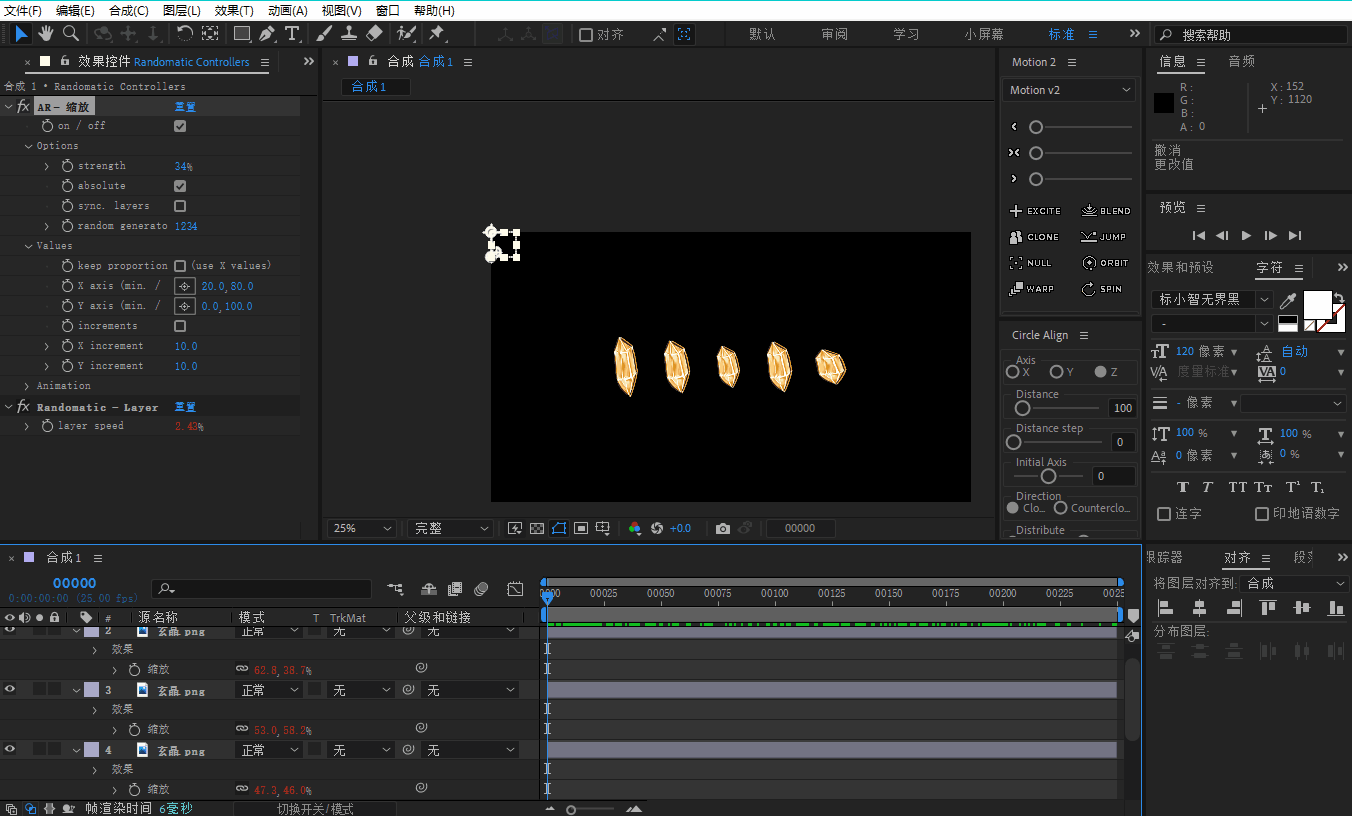Click the WARP button in Motion 2
The image size is (1352, 816).
pyautogui.click(x=1031, y=289)
